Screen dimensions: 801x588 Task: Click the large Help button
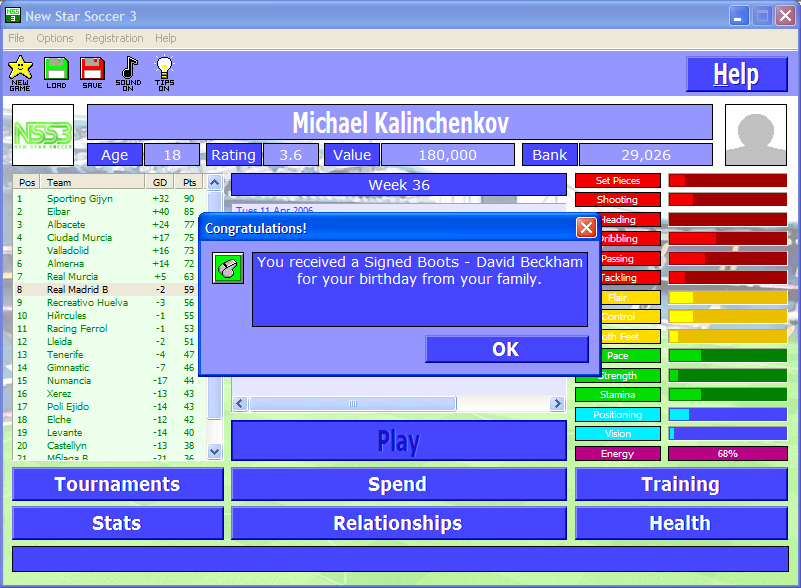[735, 75]
